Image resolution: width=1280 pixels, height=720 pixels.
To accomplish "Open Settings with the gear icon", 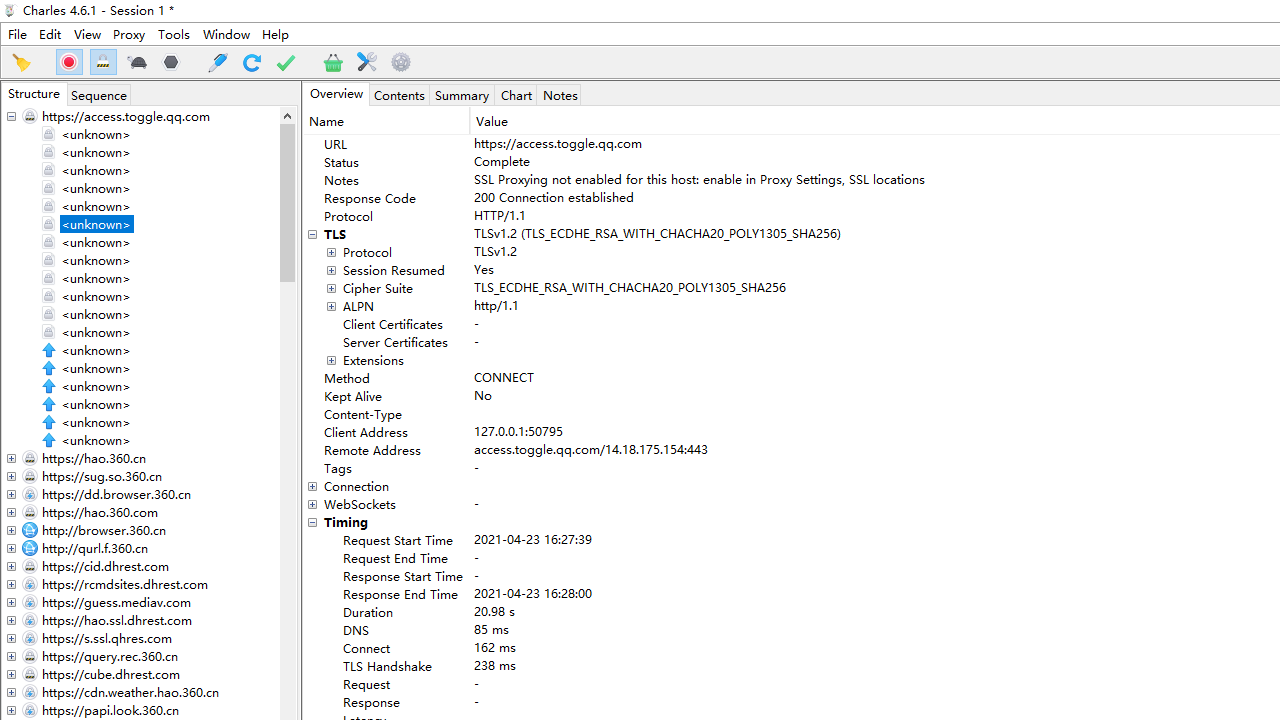I will tap(401, 63).
